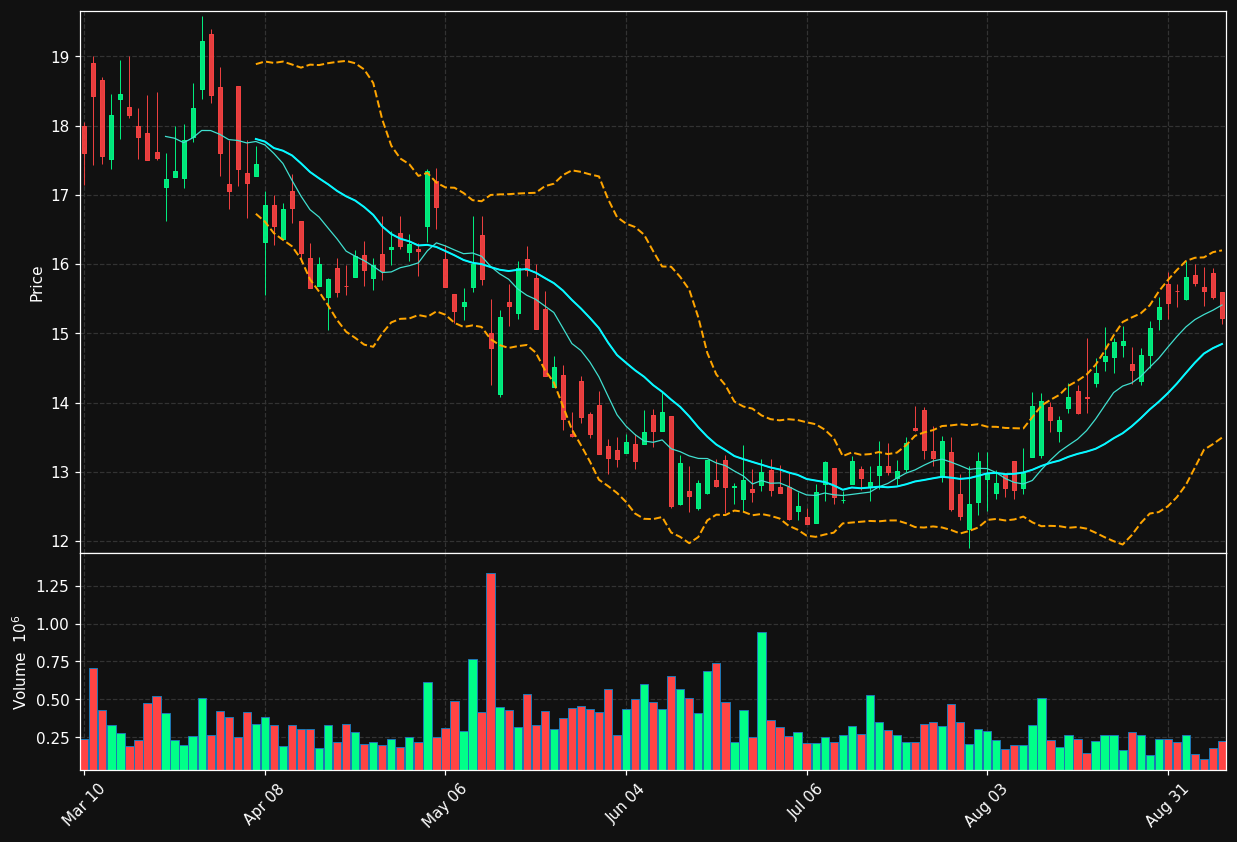Click the May 06 date label

[x=444, y=806]
